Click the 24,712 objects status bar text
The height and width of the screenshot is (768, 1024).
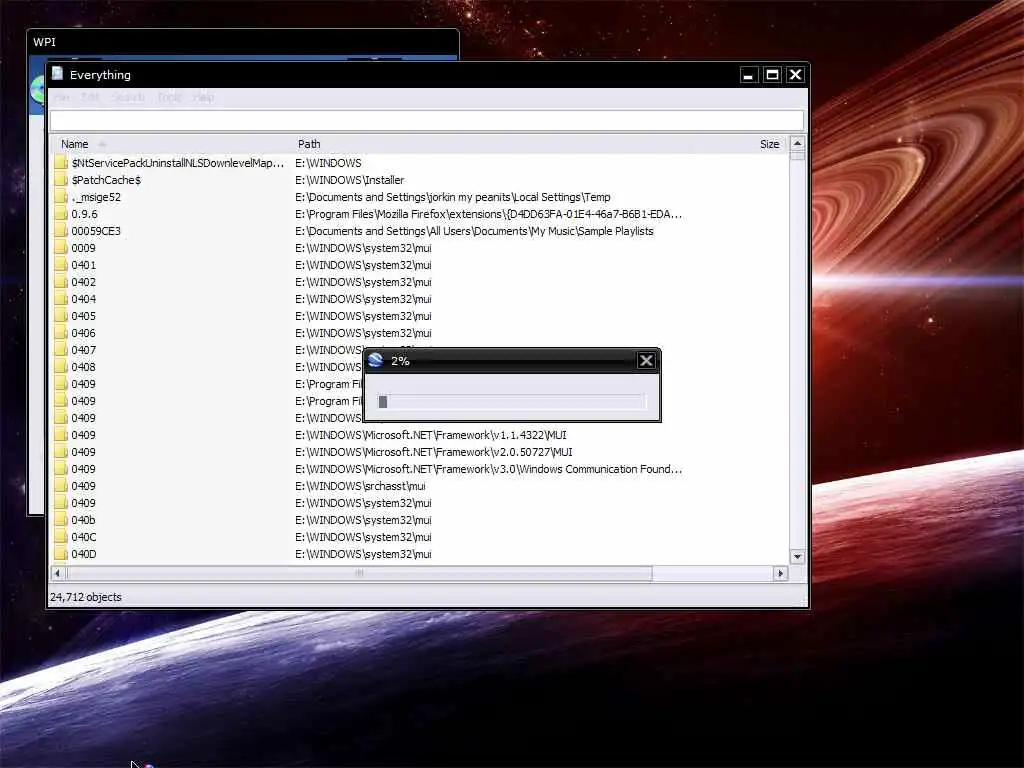click(86, 597)
